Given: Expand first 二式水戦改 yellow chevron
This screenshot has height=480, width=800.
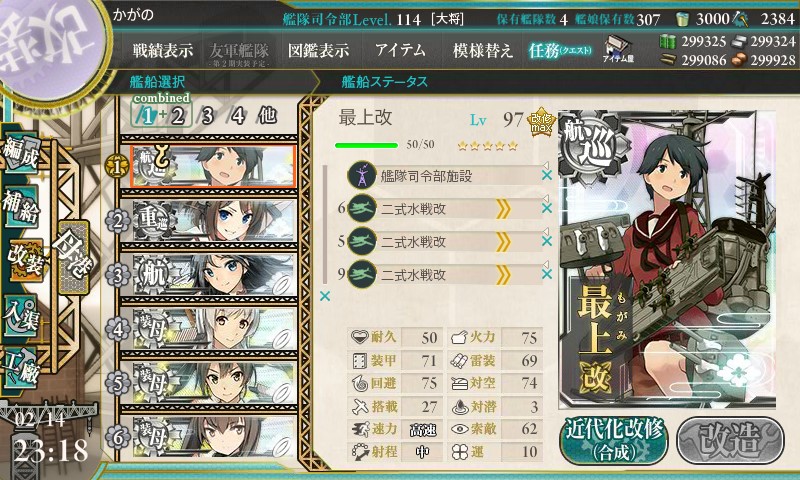Looking at the screenshot, I should [503, 209].
